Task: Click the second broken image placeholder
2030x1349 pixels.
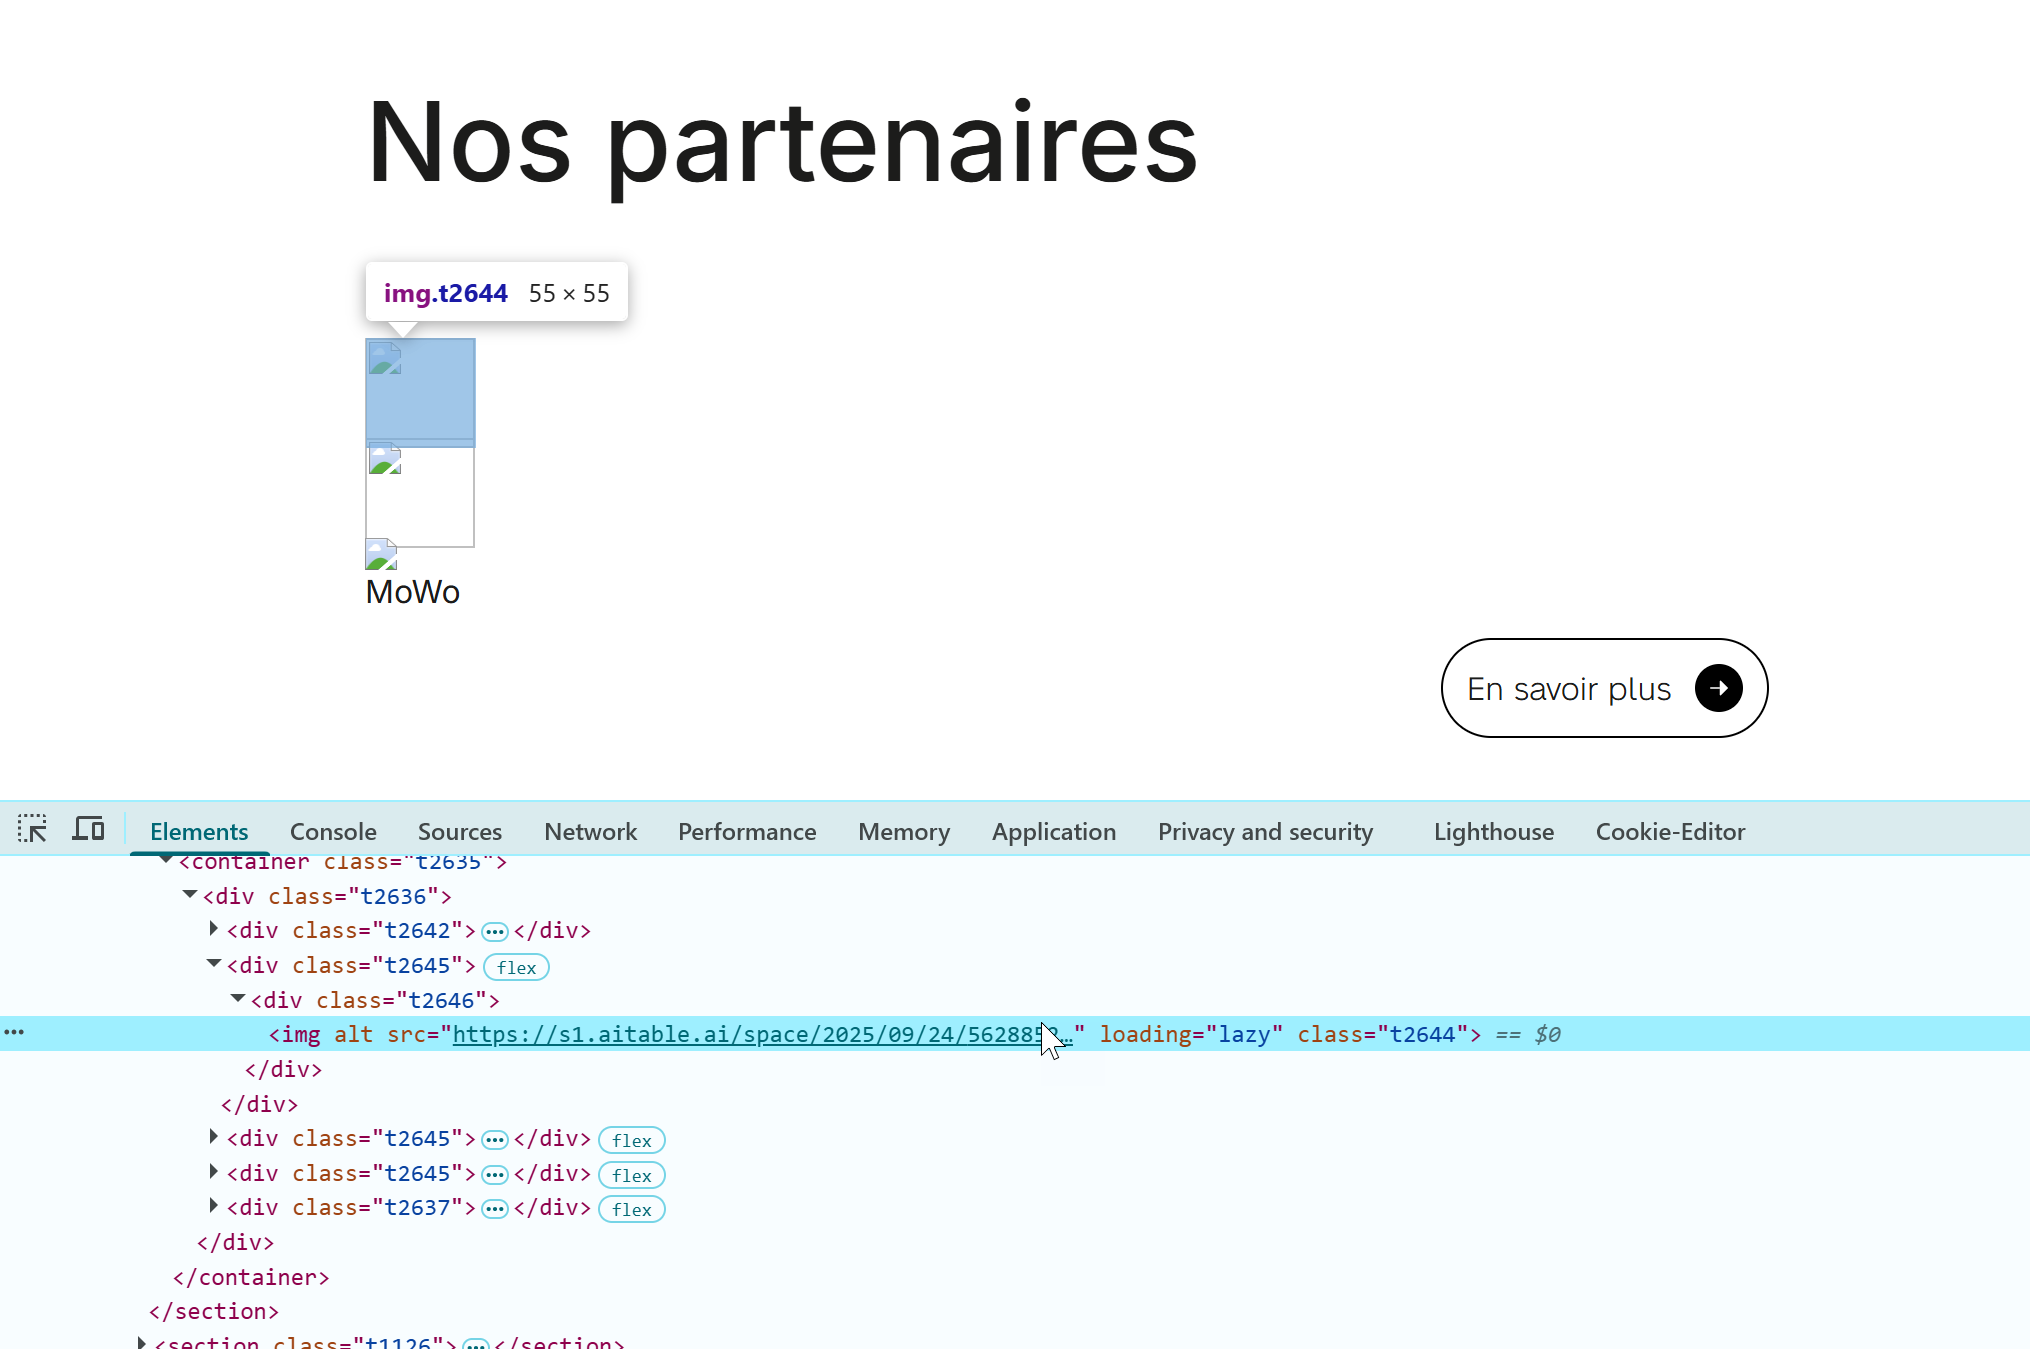Action: tap(385, 460)
